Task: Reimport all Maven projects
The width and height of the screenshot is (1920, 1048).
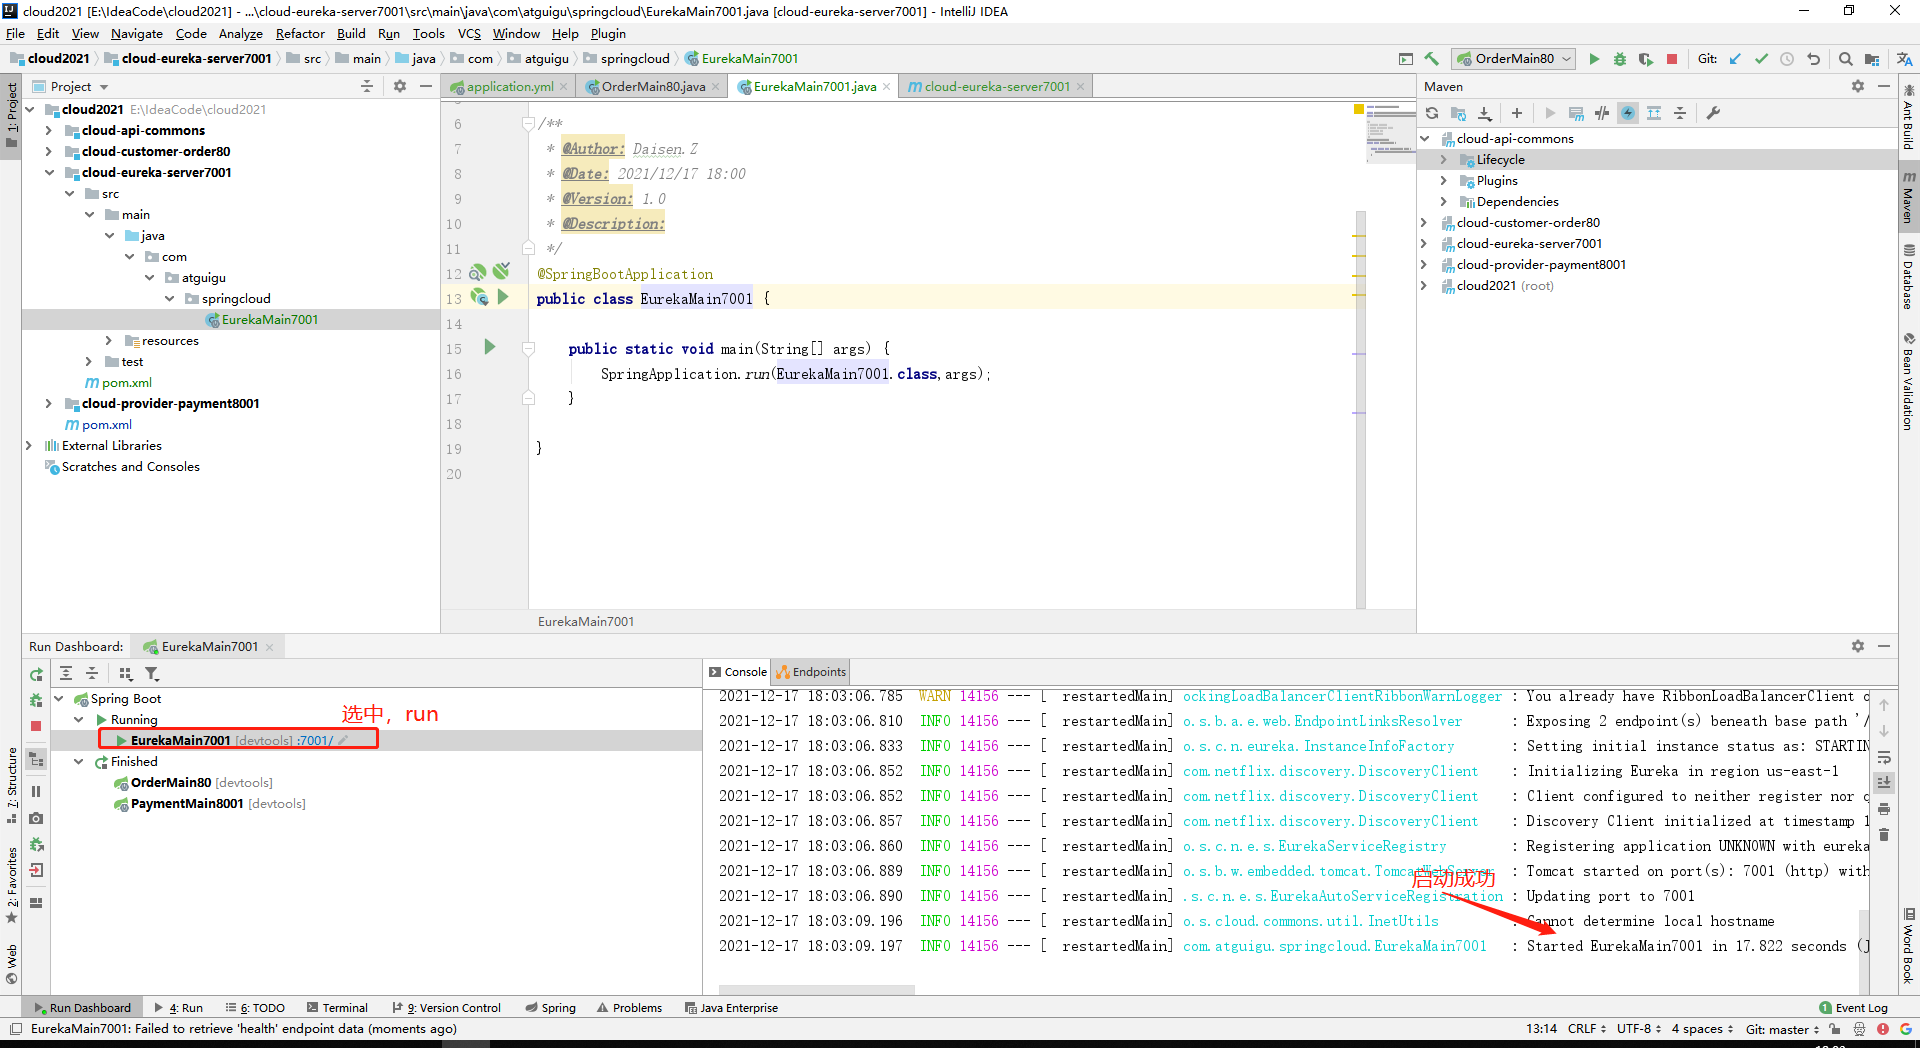Action: pos(1432,113)
